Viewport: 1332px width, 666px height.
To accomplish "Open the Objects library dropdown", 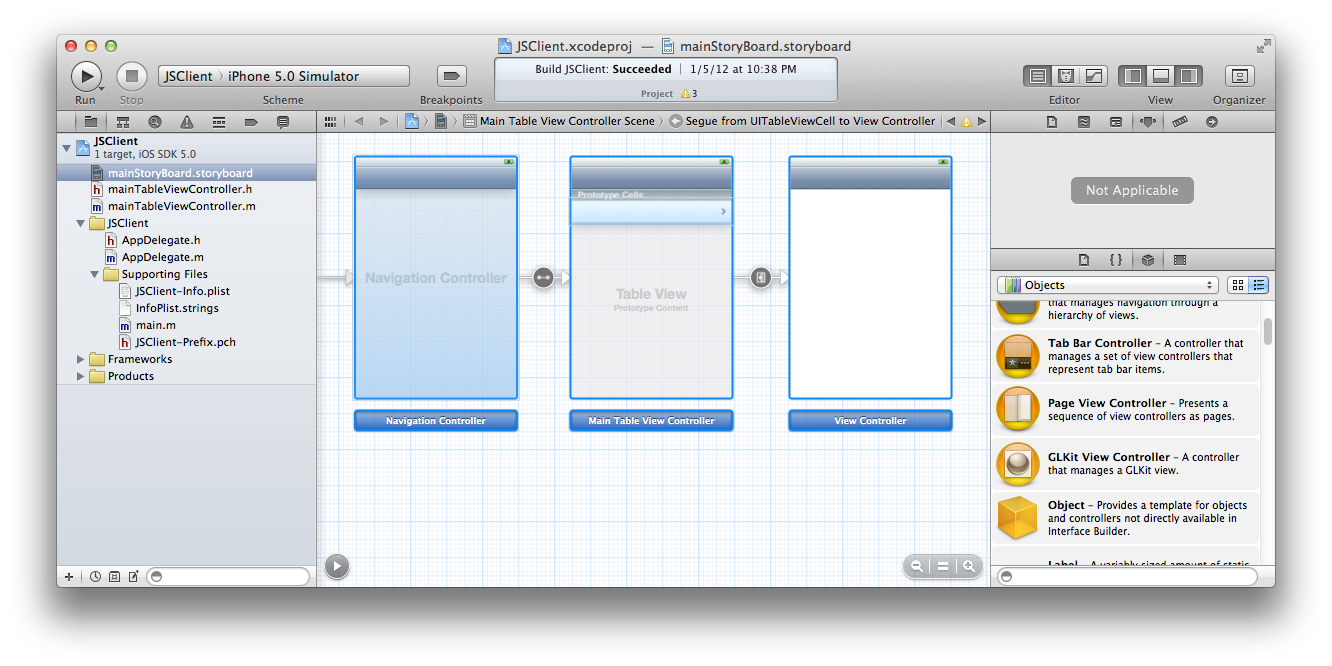I will (1108, 285).
